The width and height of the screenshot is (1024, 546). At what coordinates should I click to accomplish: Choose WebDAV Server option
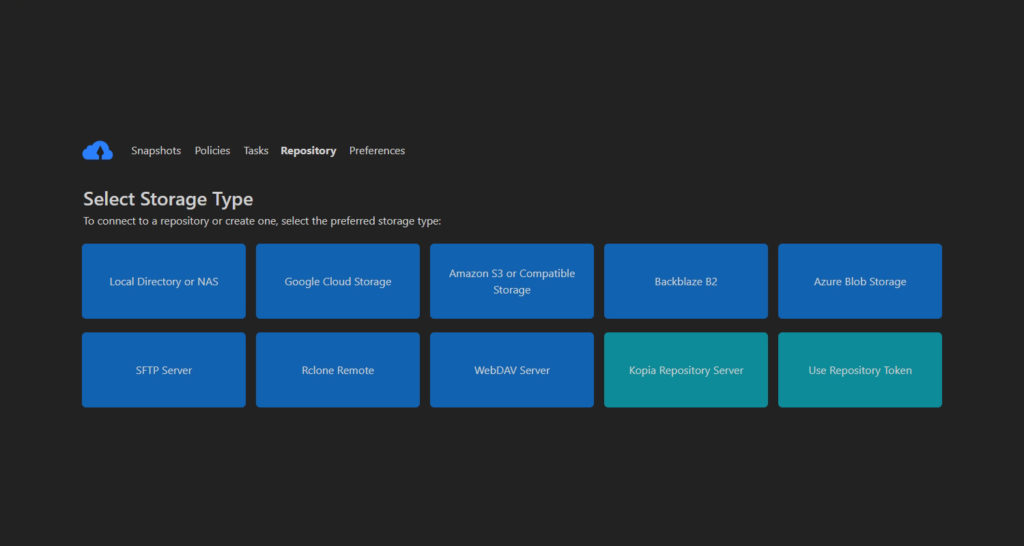[512, 370]
